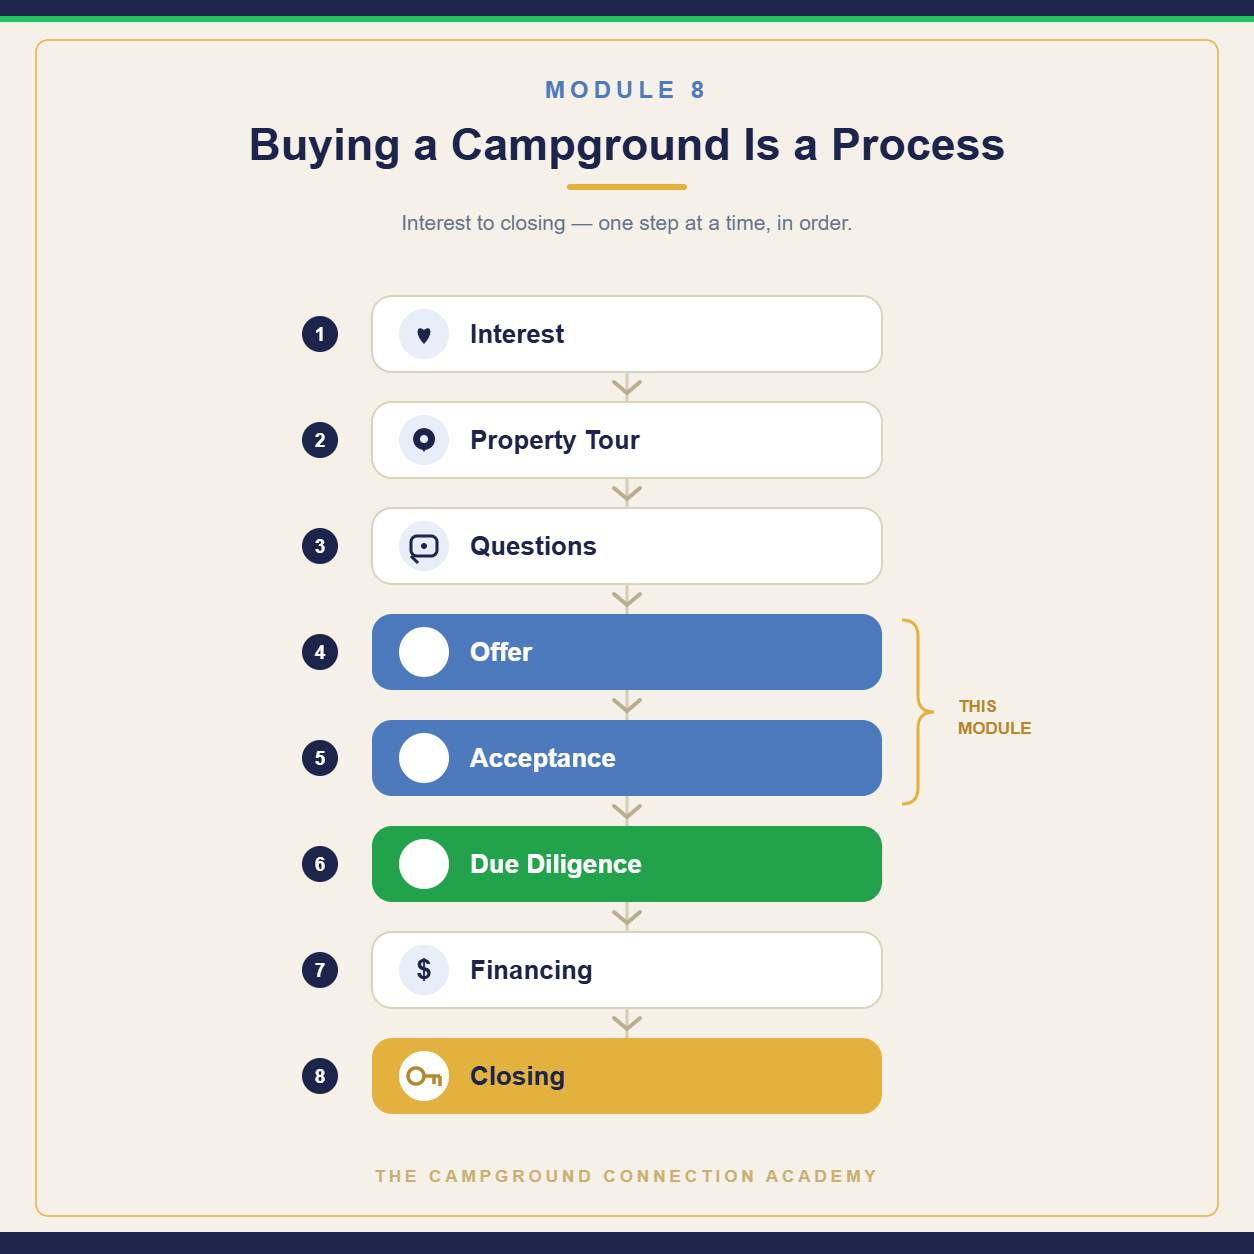The image size is (1254, 1254).
Task: Select step number 1 badge
Action: click(x=320, y=334)
